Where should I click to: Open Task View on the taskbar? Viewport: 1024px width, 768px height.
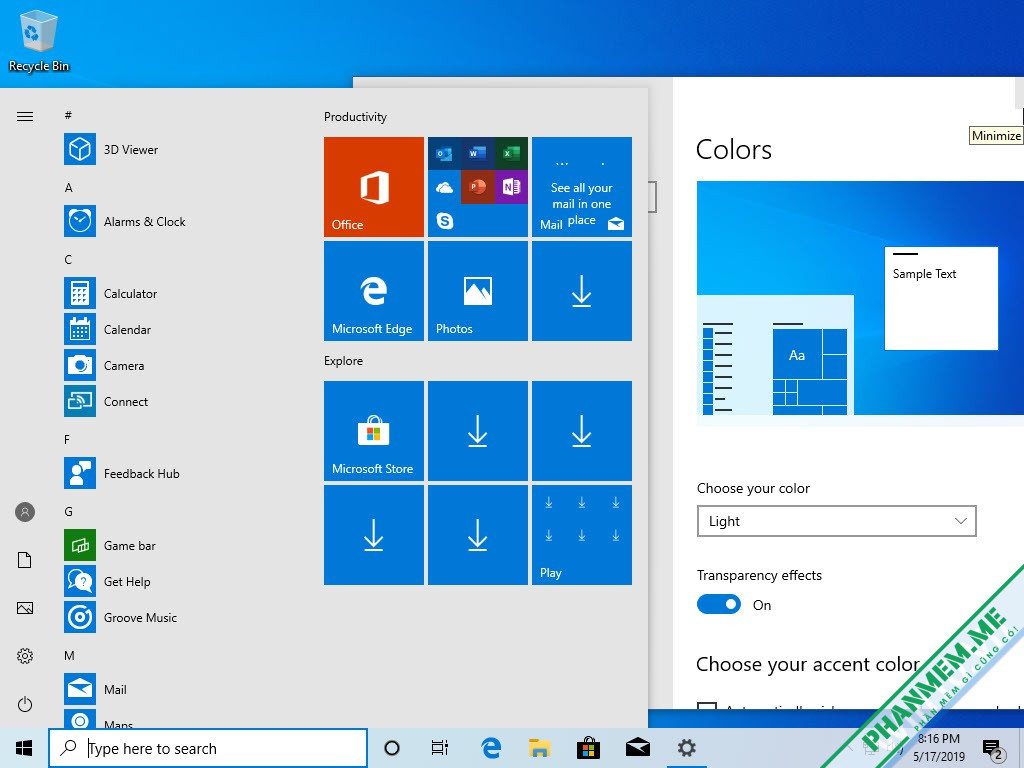pyautogui.click(x=440, y=748)
